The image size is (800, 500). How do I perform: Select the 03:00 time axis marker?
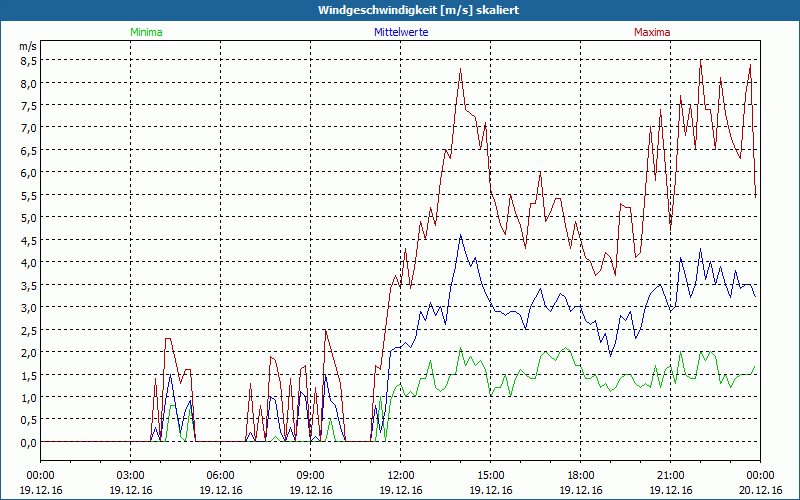tap(130, 475)
